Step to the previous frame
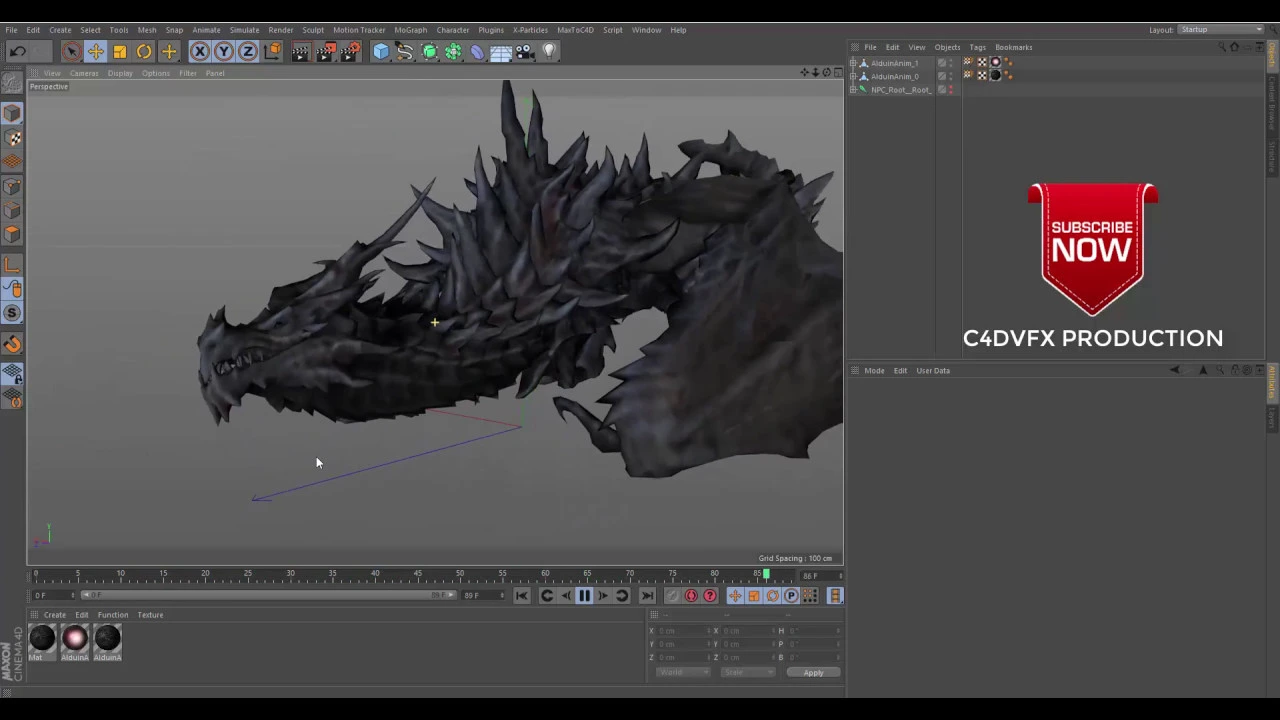This screenshot has height=720, width=1280. [565, 596]
